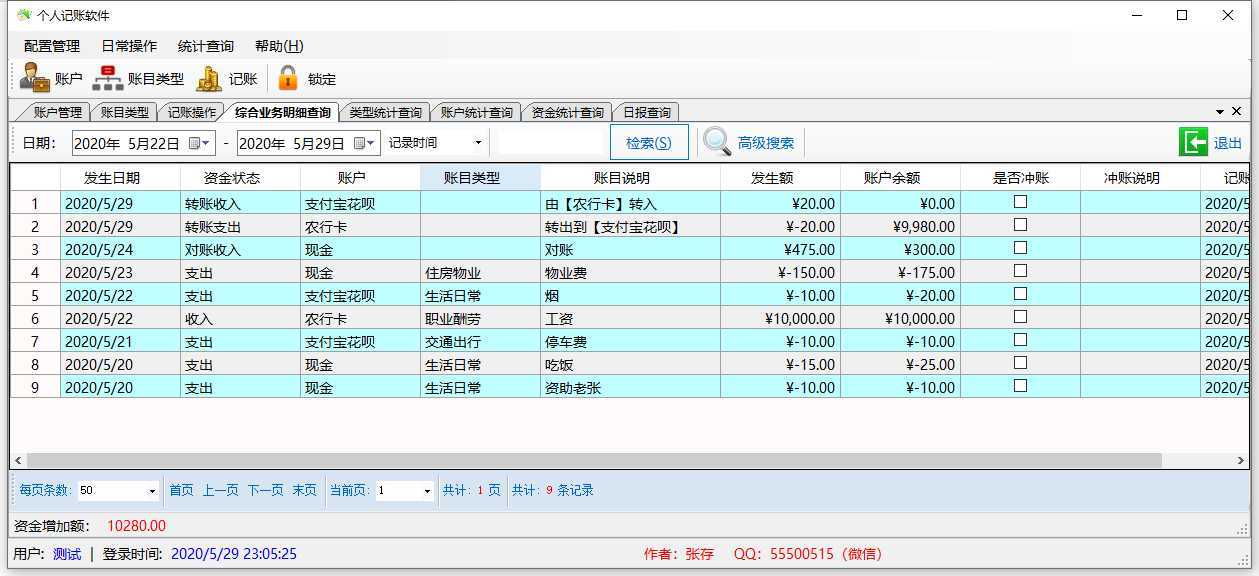Click the search text input field
This screenshot has width=1259, height=576.
coord(552,143)
